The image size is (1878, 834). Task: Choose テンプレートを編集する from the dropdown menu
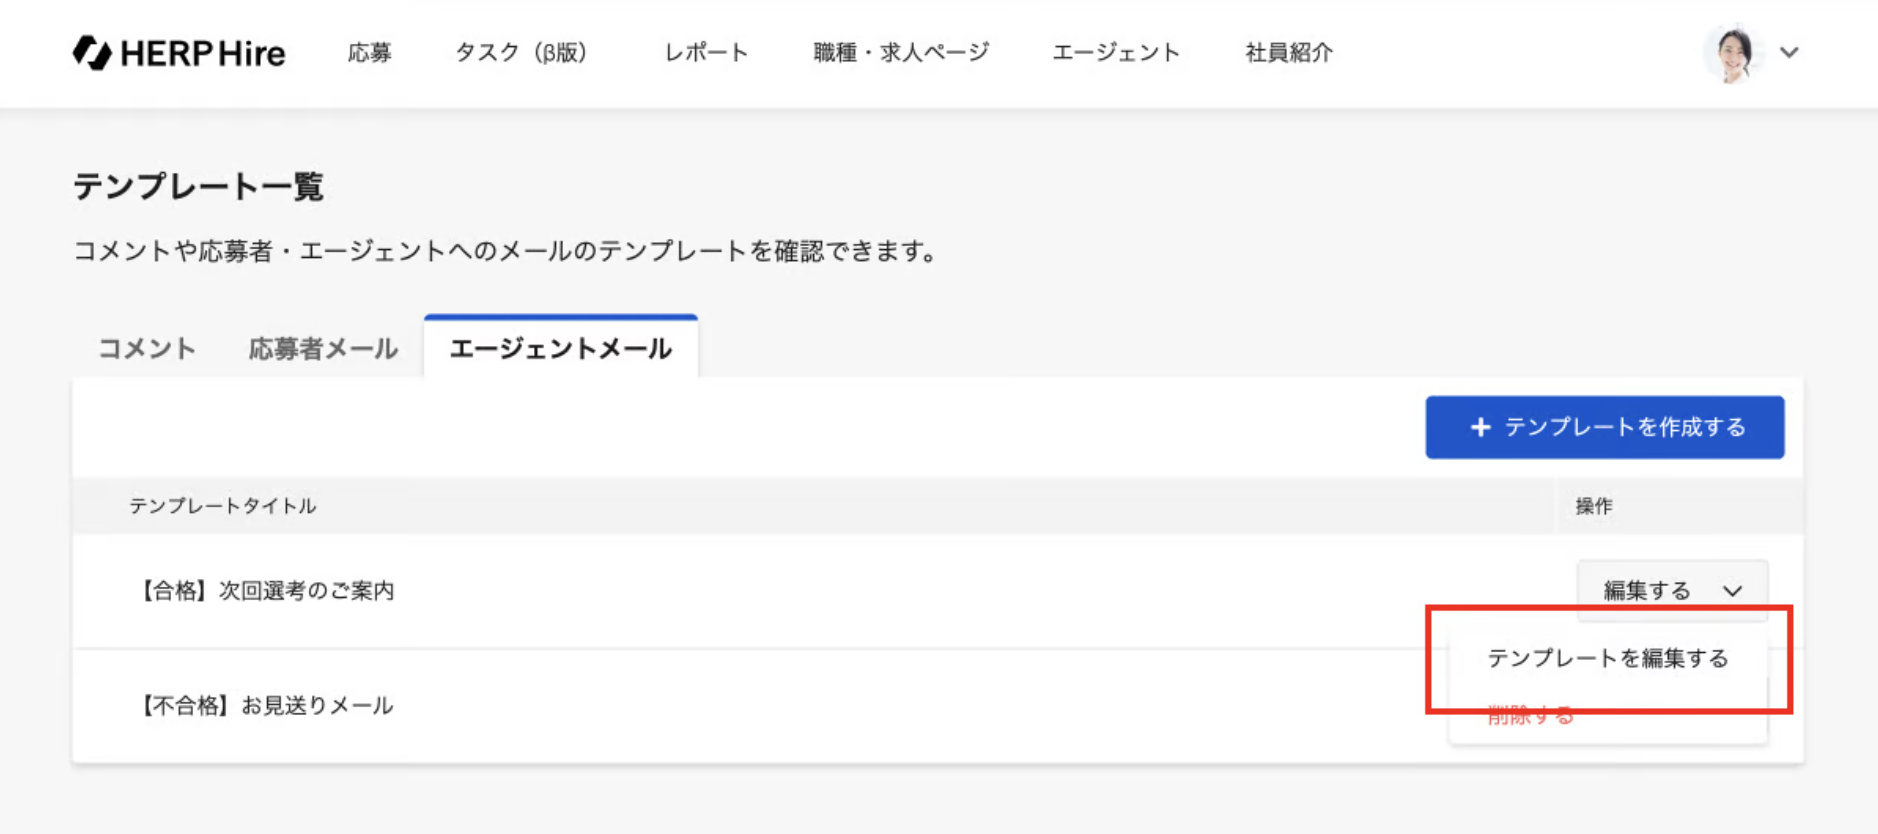1607,658
